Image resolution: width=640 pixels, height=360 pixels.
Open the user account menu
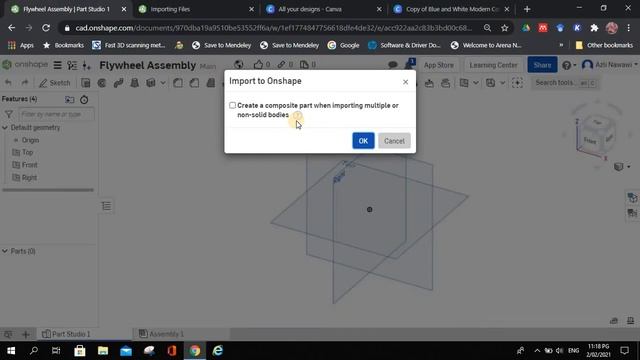coord(610,65)
